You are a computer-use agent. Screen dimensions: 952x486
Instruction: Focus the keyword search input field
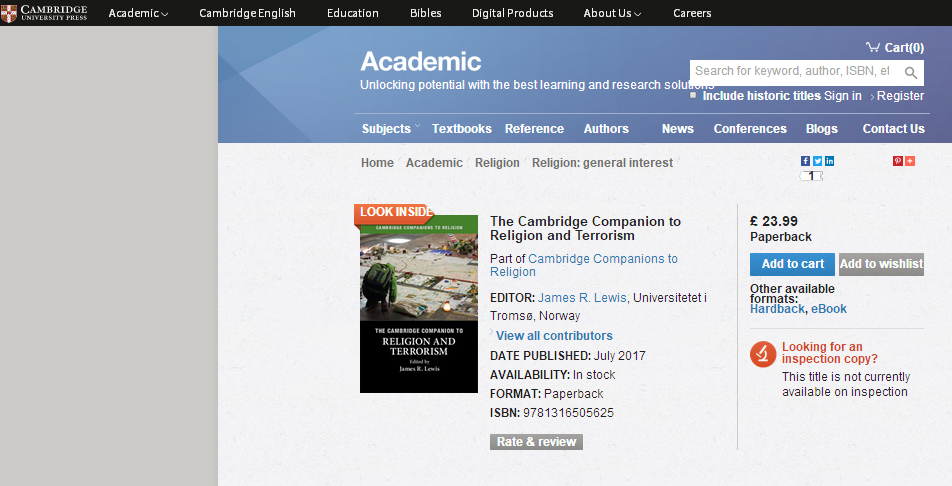coord(796,72)
